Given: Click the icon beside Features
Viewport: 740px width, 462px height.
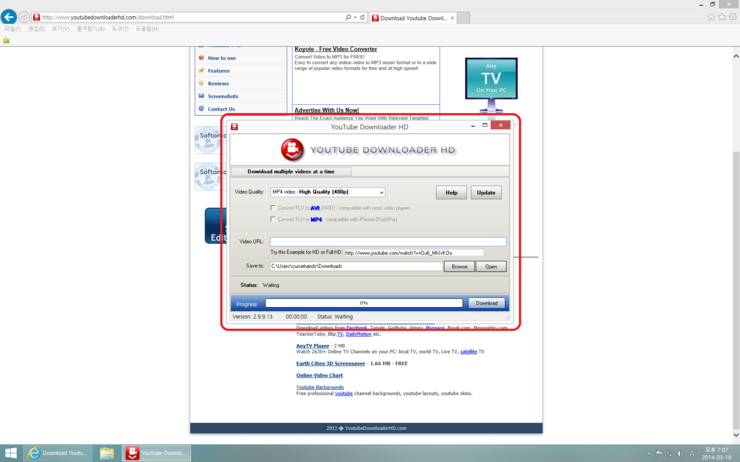Looking at the screenshot, I should pyautogui.click(x=201, y=70).
